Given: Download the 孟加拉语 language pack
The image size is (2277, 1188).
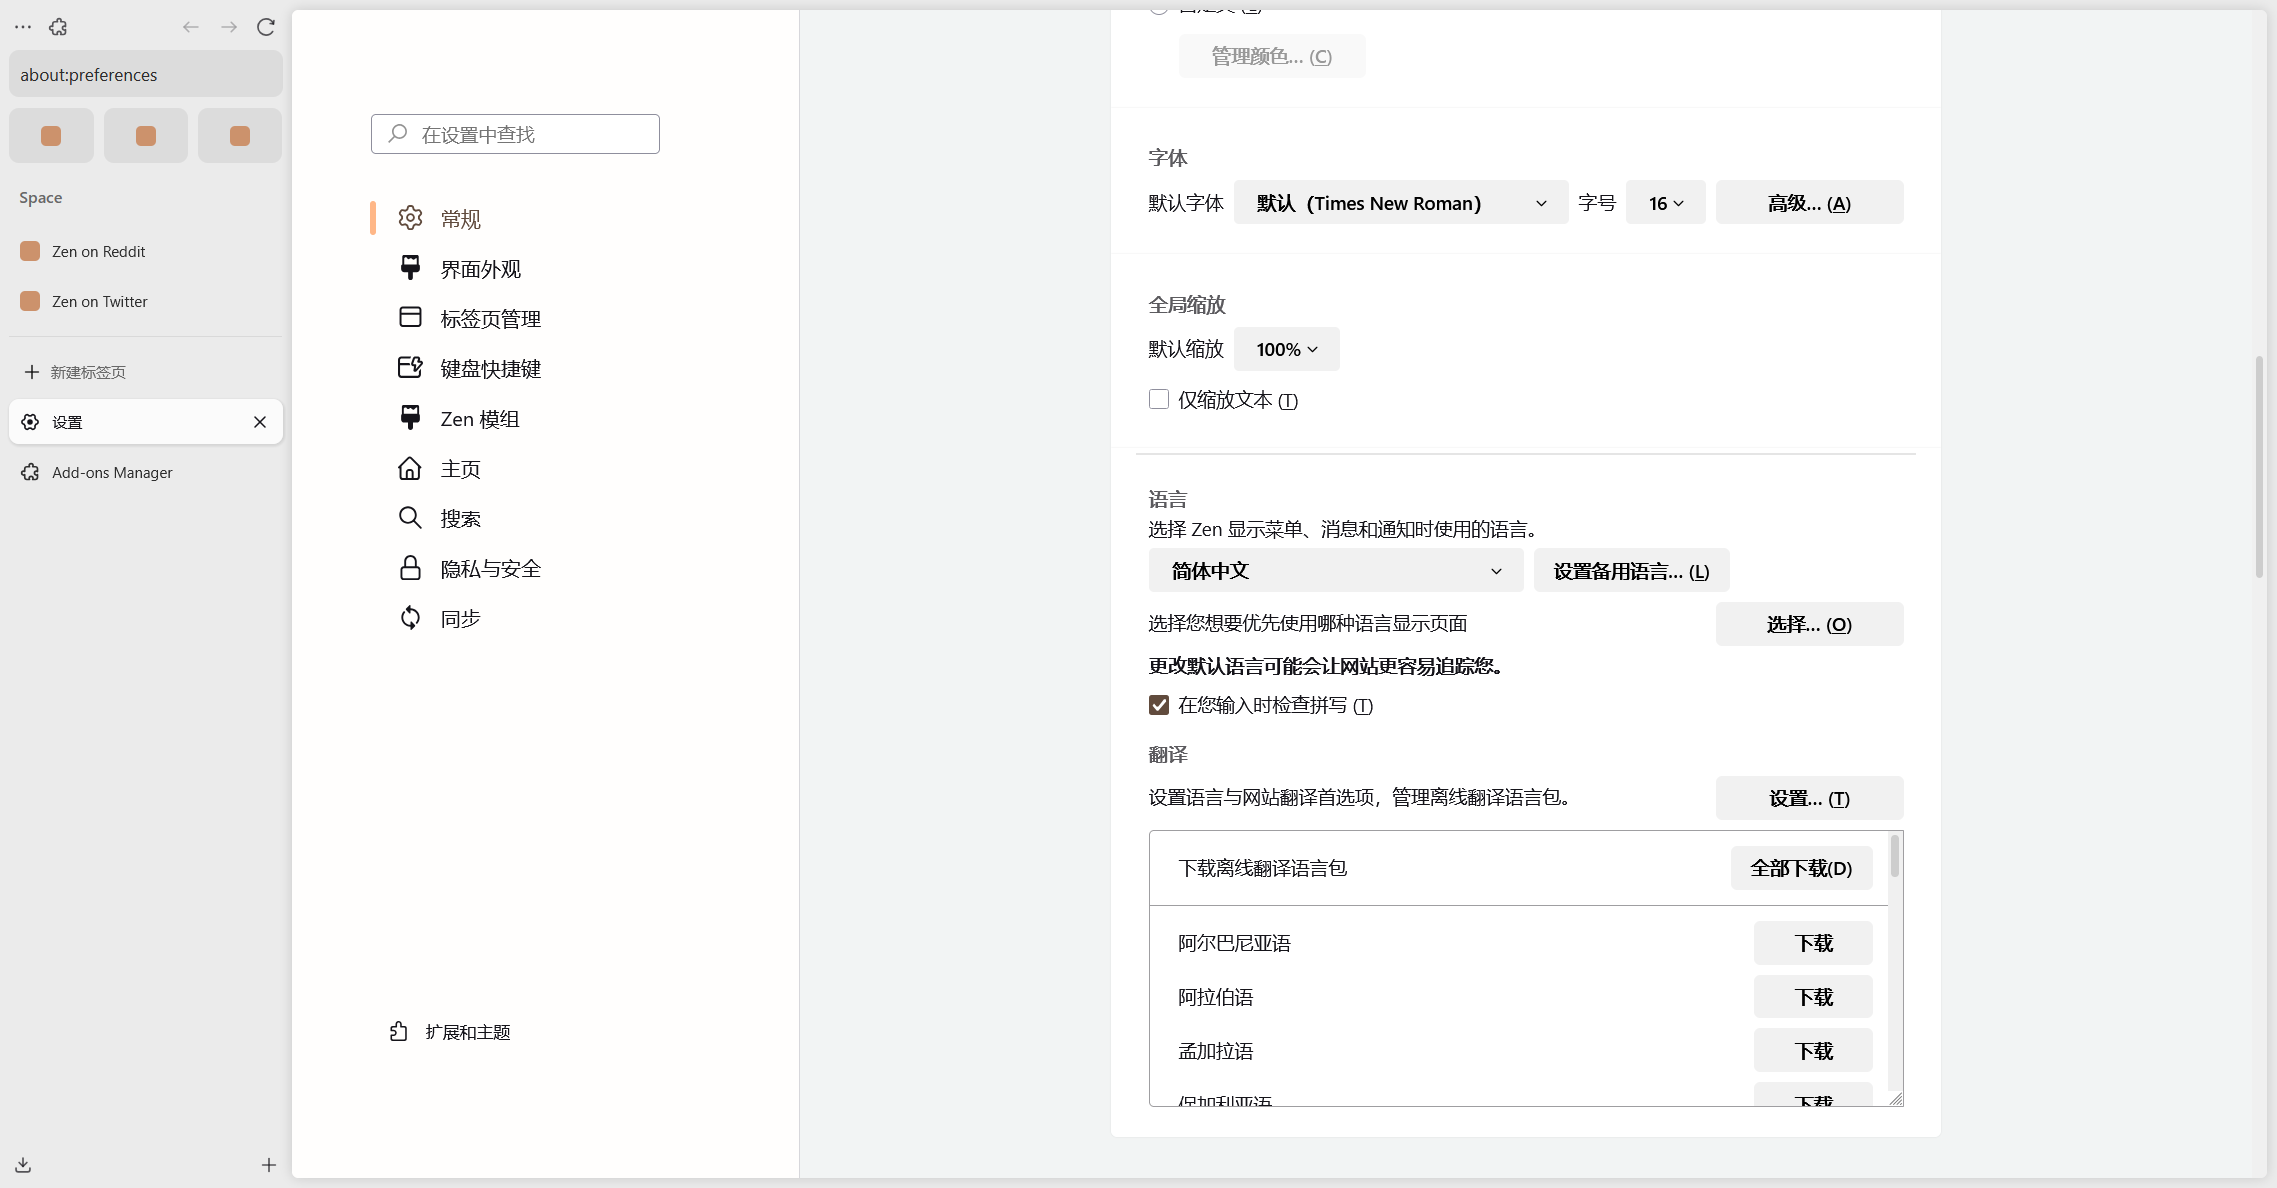Looking at the screenshot, I should tap(1813, 1051).
